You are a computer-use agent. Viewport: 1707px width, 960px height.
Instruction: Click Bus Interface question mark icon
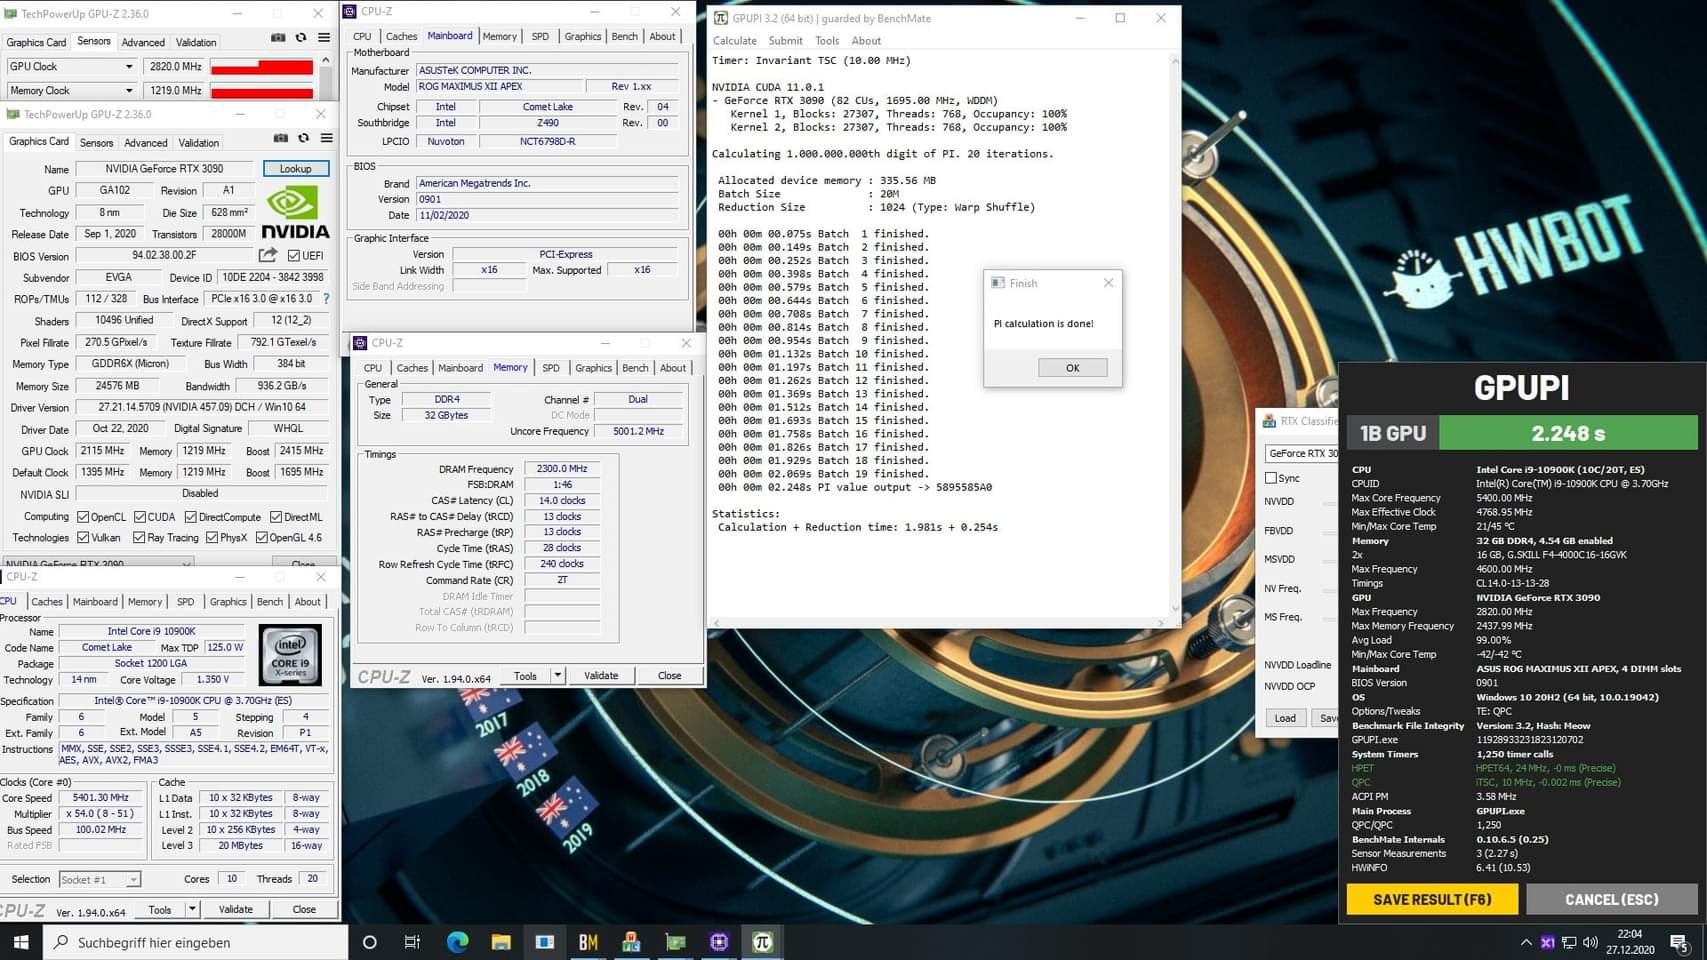coord(326,299)
